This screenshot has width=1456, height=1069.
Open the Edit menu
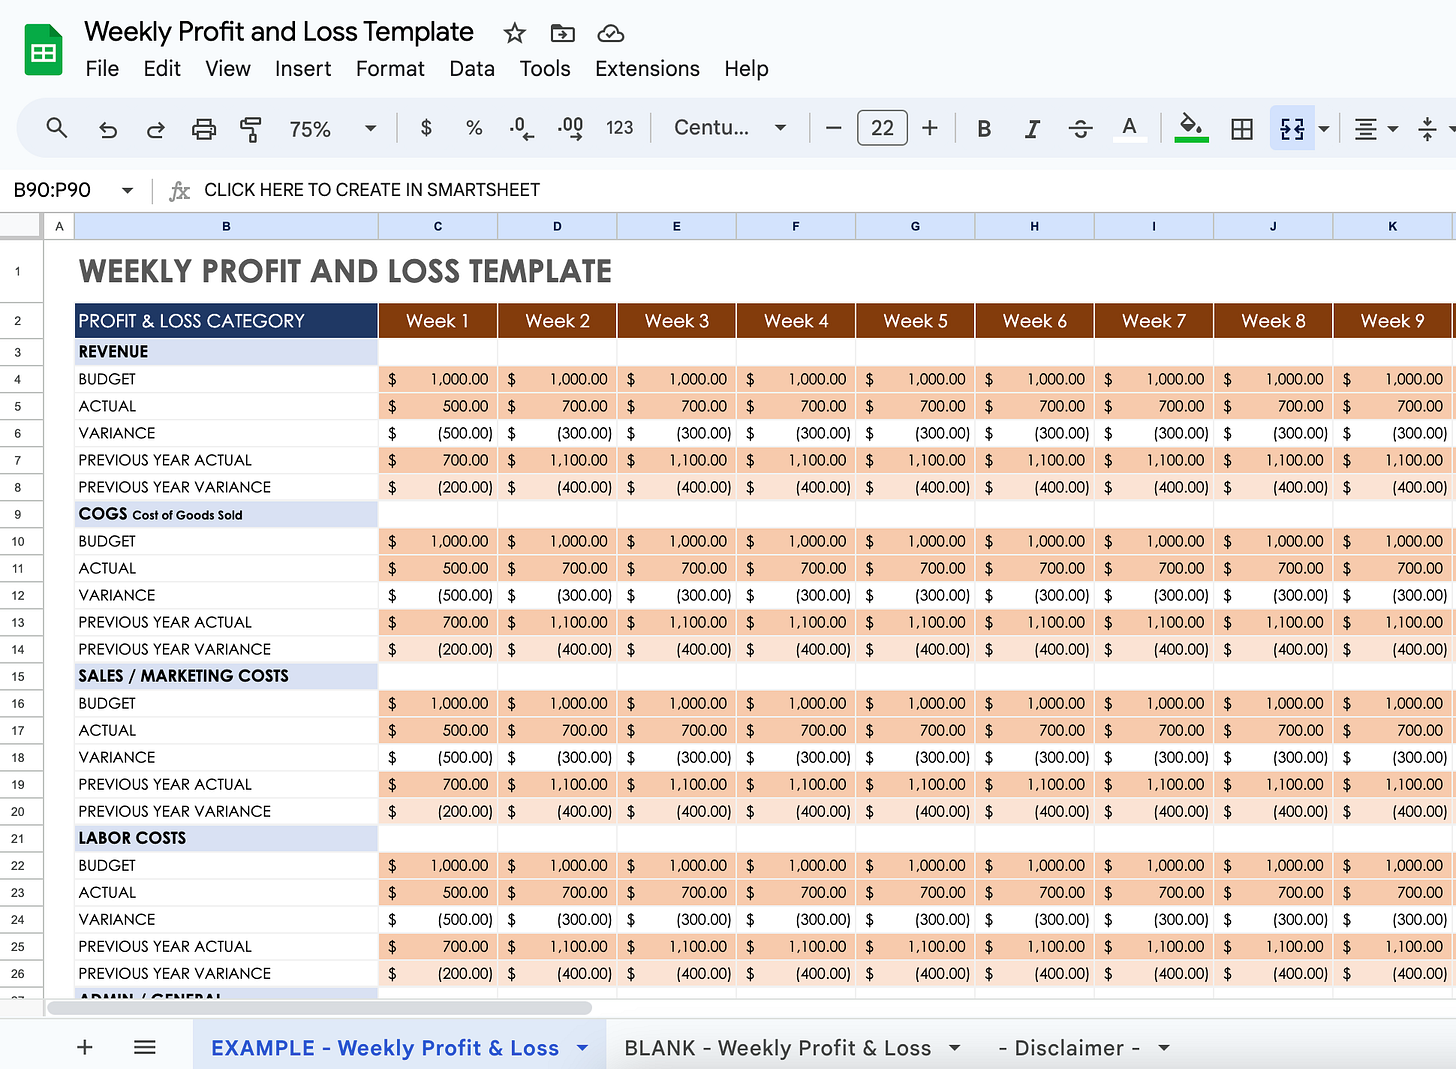pyautogui.click(x=162, y=69)
